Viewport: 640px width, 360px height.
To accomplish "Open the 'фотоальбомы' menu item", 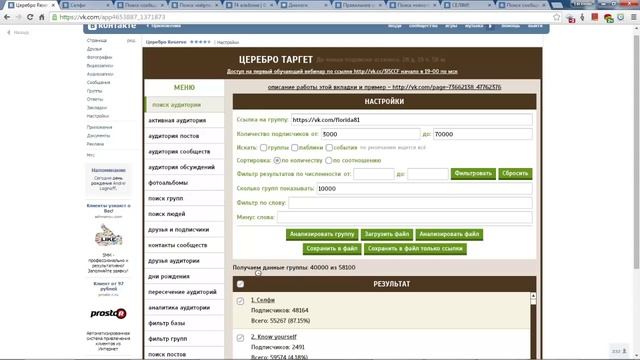I will pos(184,183).
